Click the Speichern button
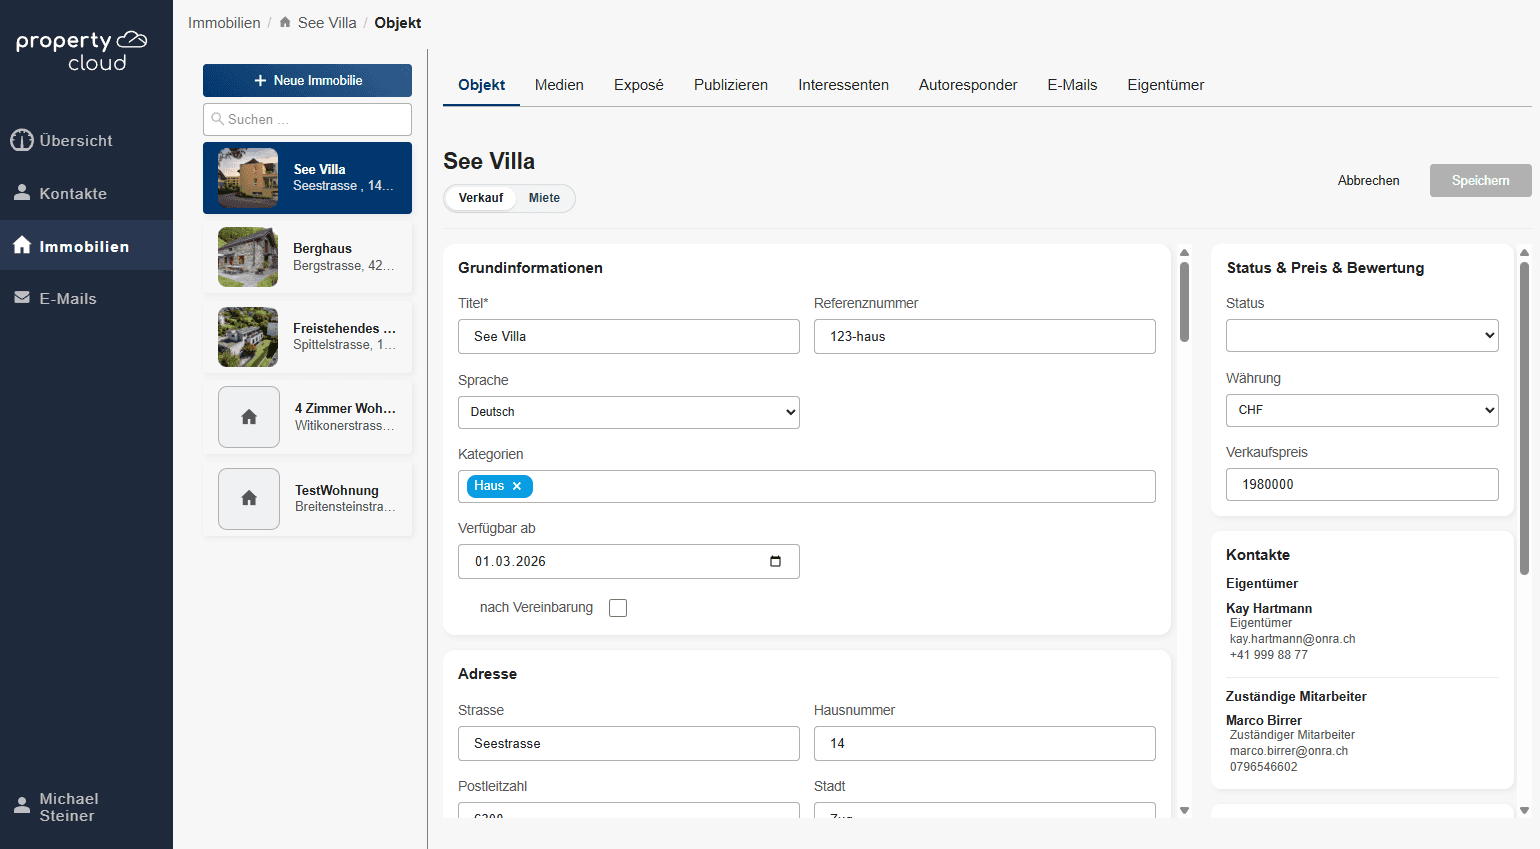 pos(1480,180)
